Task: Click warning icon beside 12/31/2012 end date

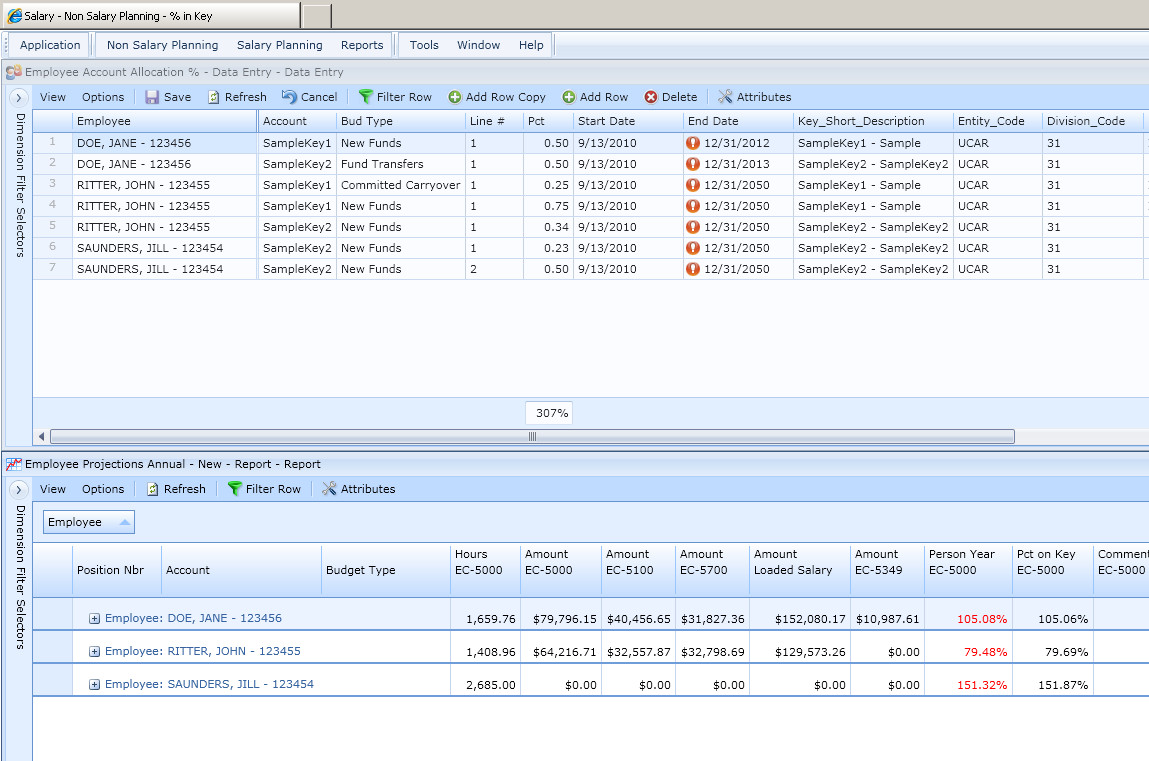Action: pyautogui.click(x=692, y=143)
